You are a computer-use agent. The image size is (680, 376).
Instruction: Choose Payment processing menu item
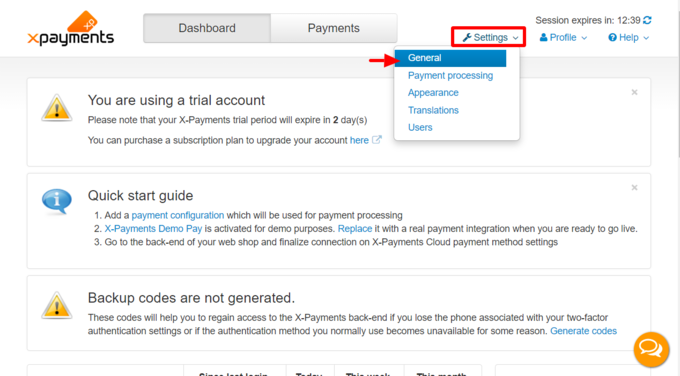[450, 75]
